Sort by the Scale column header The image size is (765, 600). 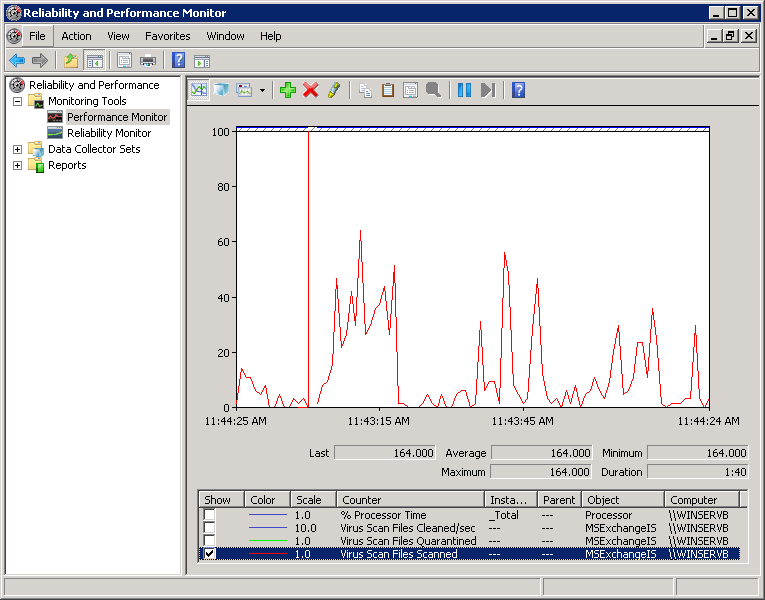[x=313, y=500]
